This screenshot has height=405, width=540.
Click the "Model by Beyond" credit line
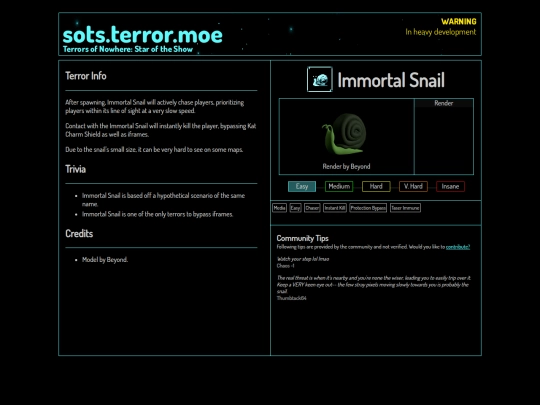[x=105, y=260]
